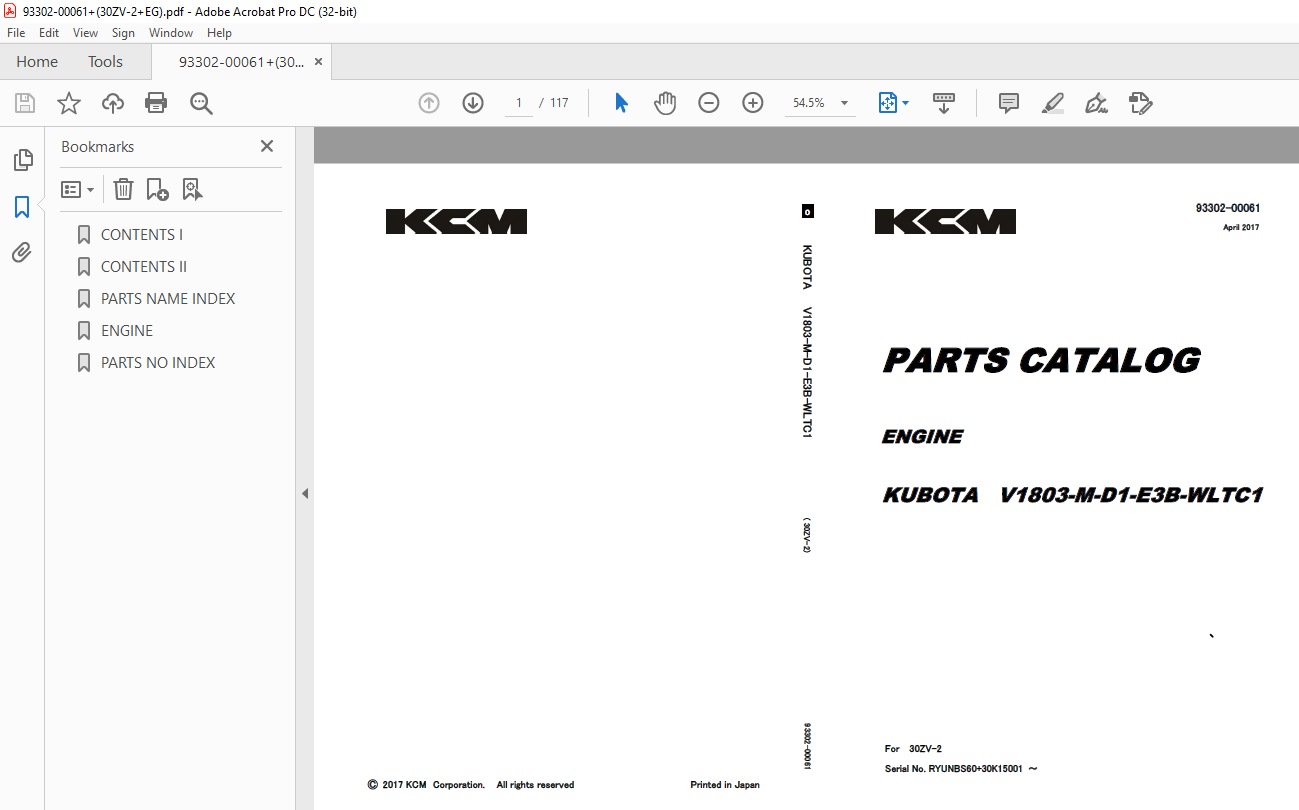Open Attachments paperclip panel
1299x810 pixels.
point(22,253)
